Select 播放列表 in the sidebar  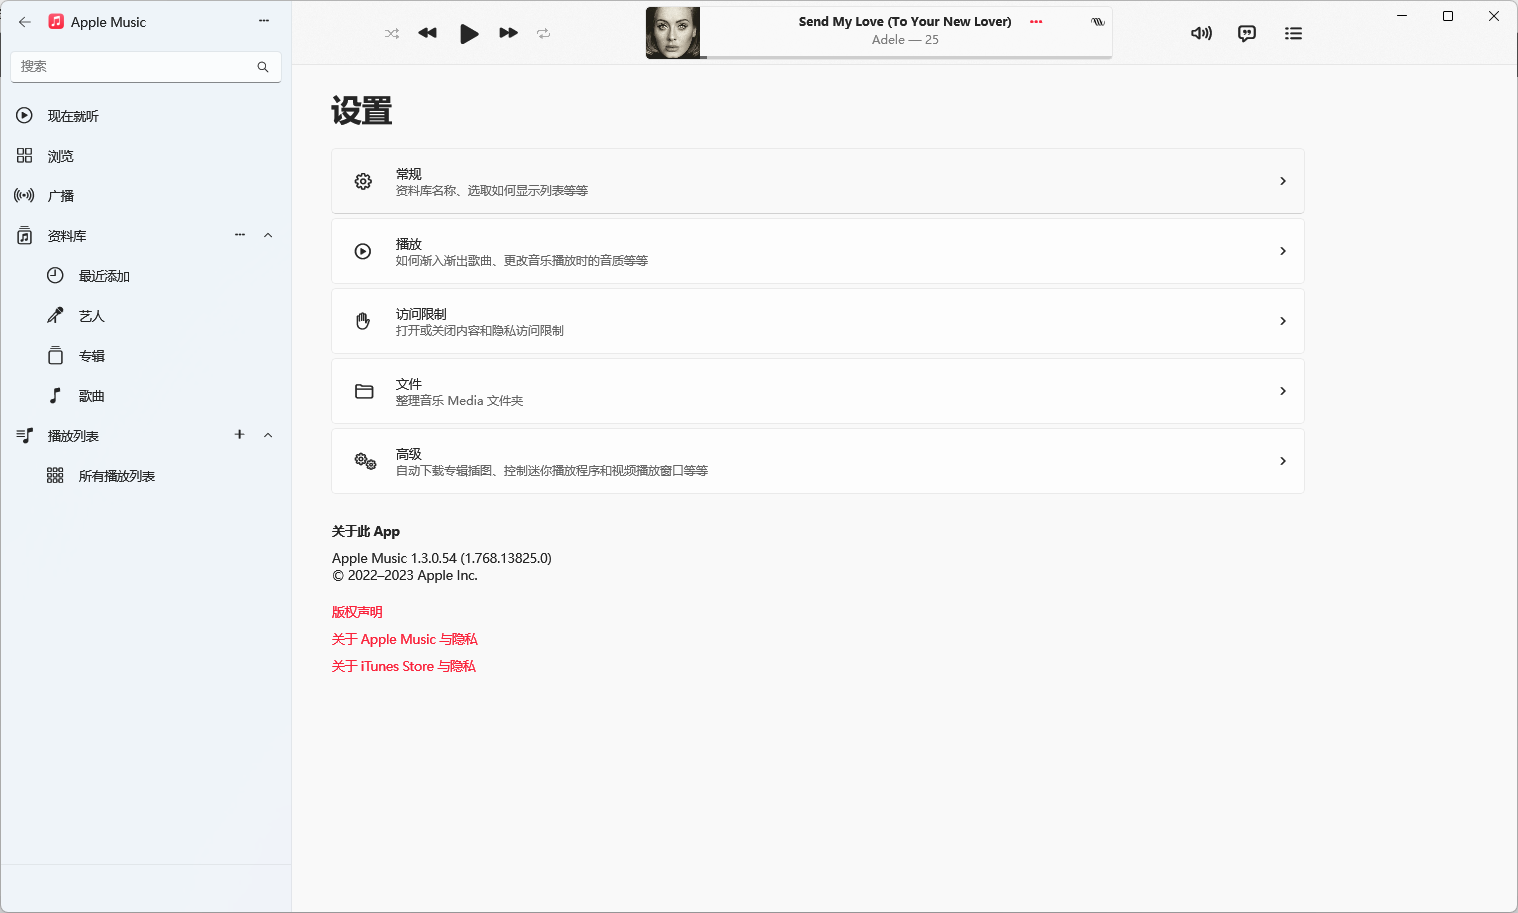coord(146,436)
